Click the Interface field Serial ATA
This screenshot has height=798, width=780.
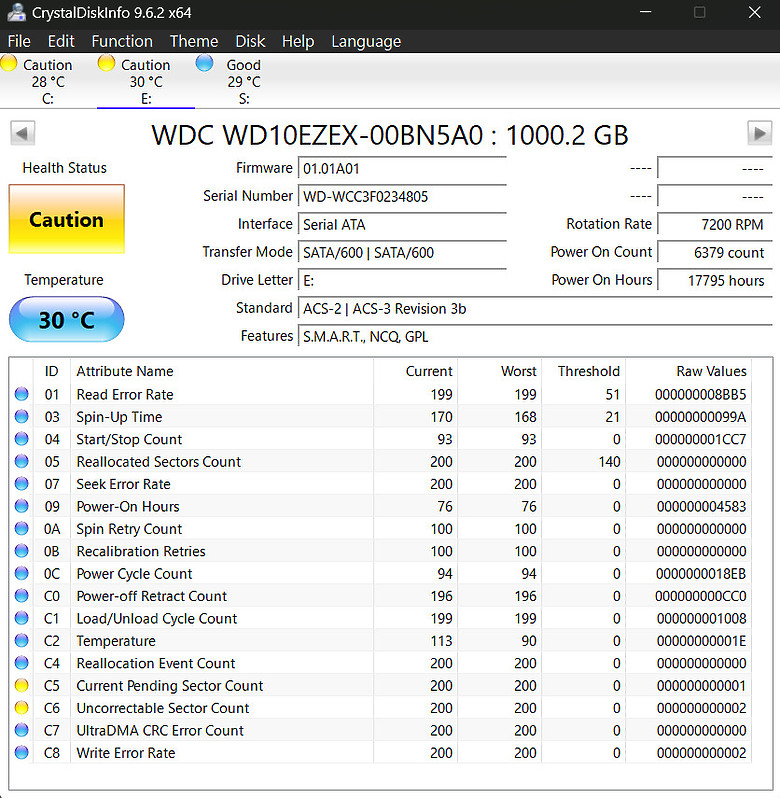coord(402,224)
